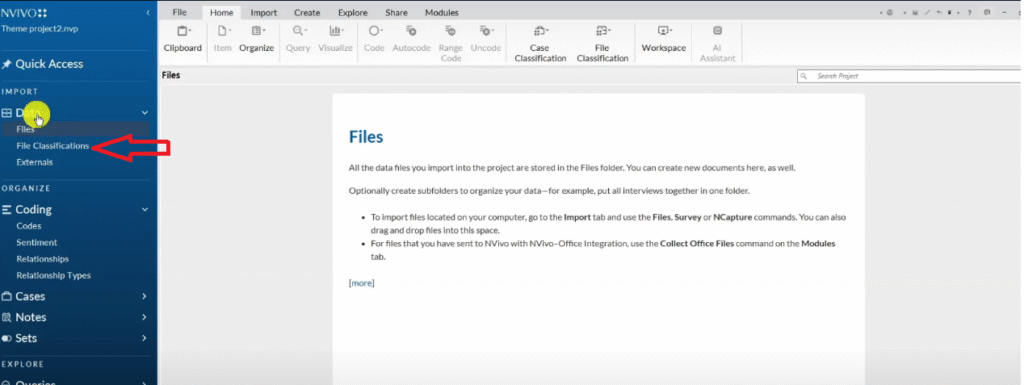Collapse the Data section chevron
Screen dimensions: 1024x385
[x=145, y=113]
